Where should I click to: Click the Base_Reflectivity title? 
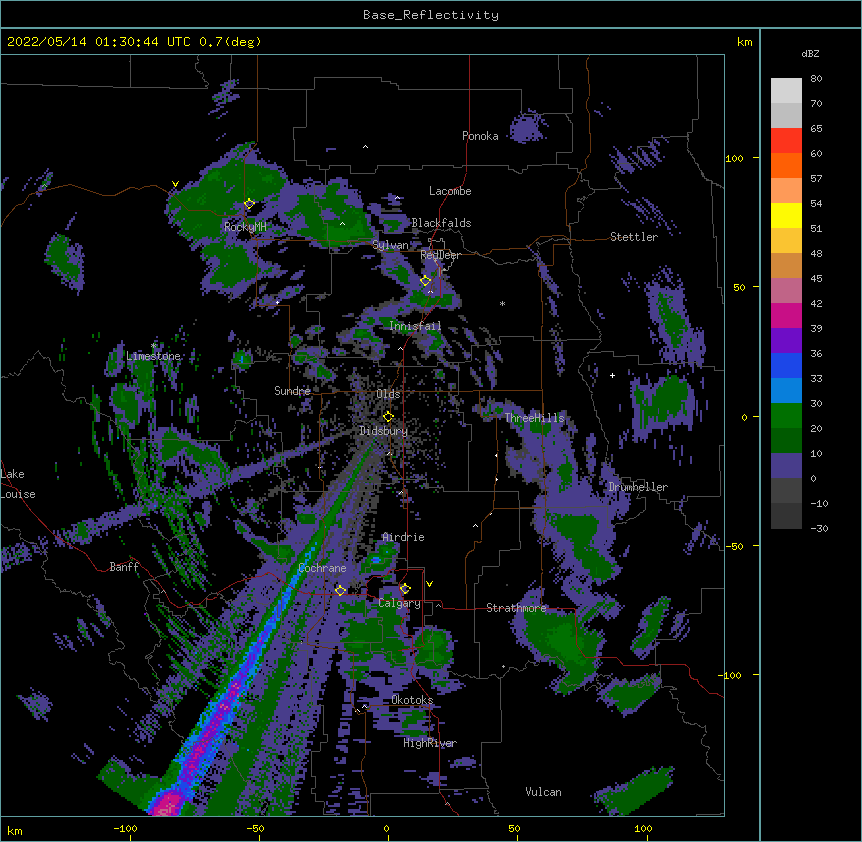pos(431,15)
